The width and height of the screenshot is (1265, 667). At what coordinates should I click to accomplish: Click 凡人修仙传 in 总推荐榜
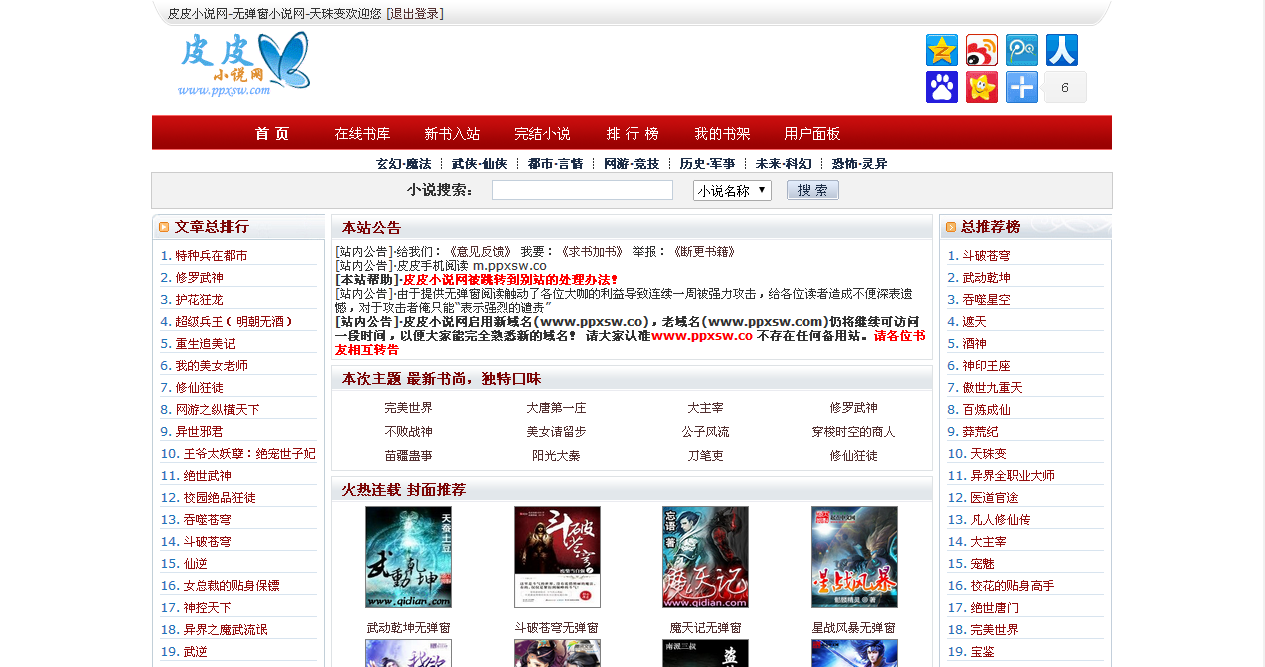click(1000, 520)
